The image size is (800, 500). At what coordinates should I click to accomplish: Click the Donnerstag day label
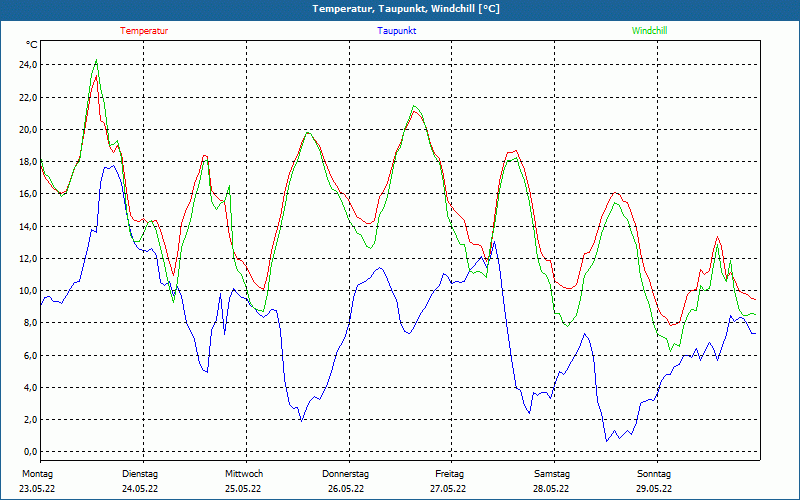point(345,474)
